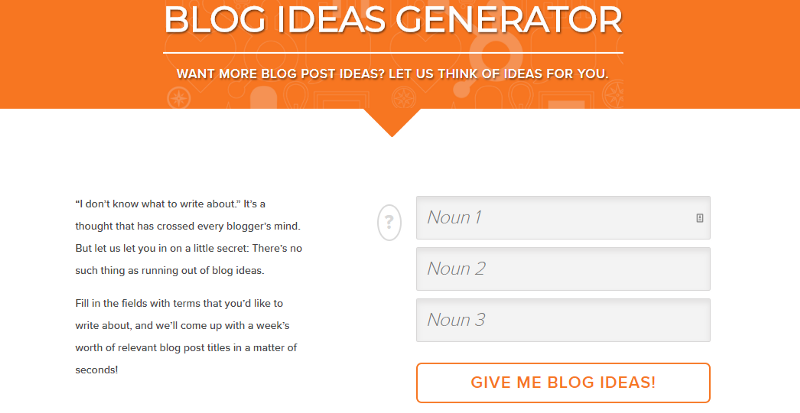The height and width of the screenshot is (413, 800).
Task: Click the orange downward triangle pointer below banner
Action: coord(392,121)
